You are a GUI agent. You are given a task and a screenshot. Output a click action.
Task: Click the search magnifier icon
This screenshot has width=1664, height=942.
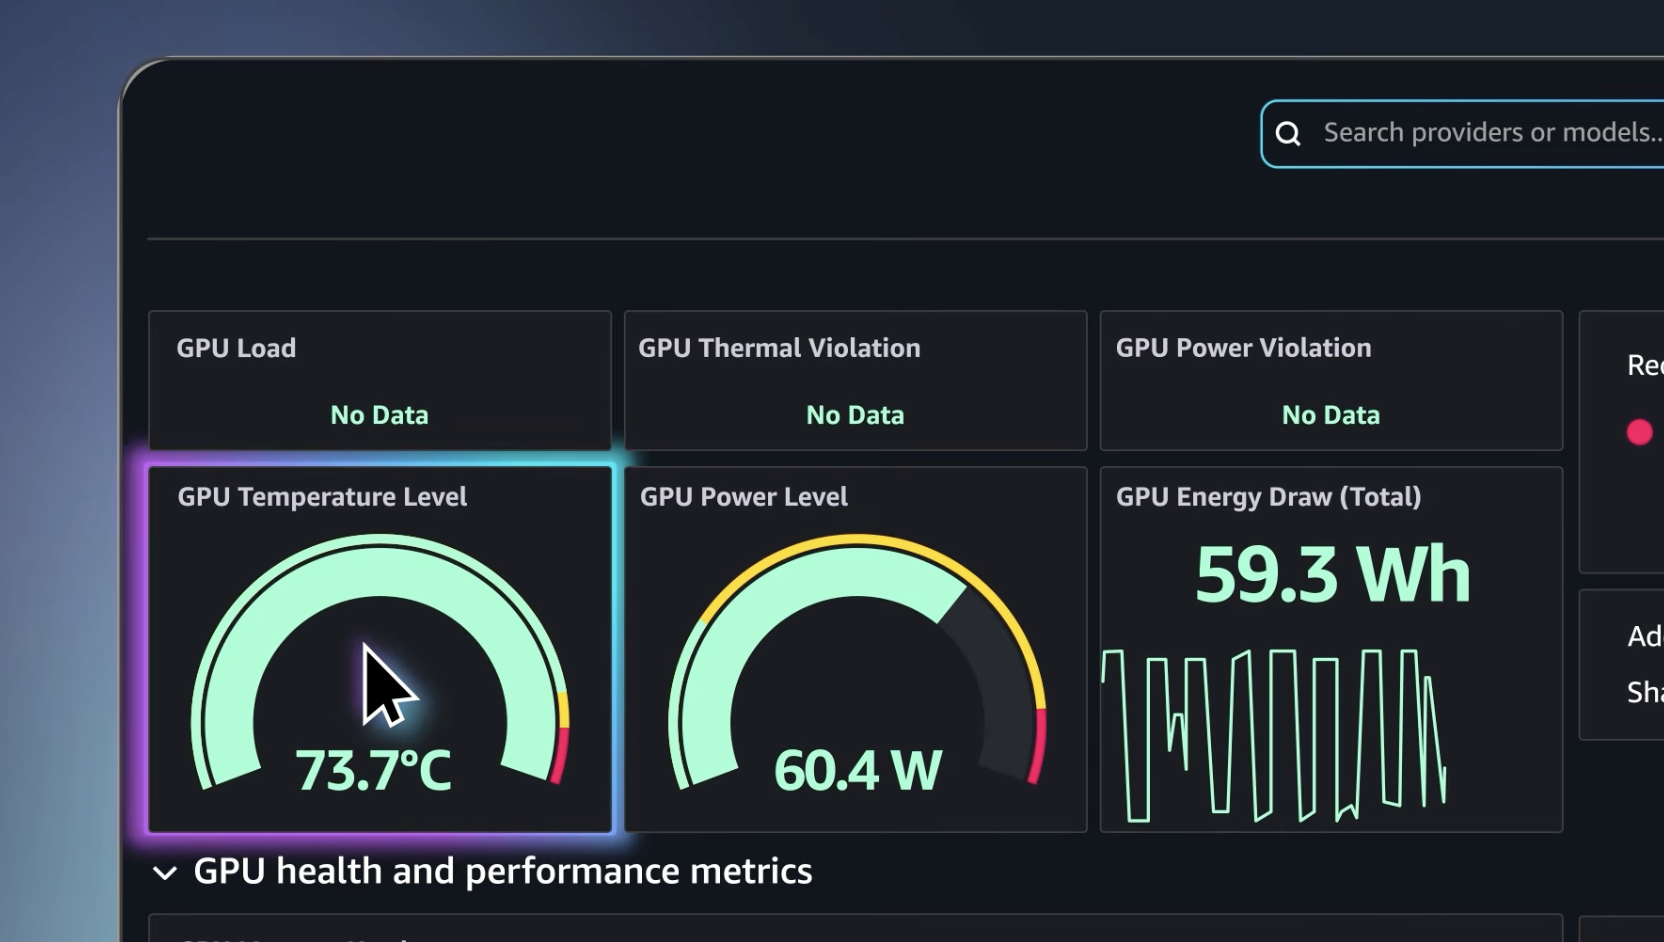1289,133
